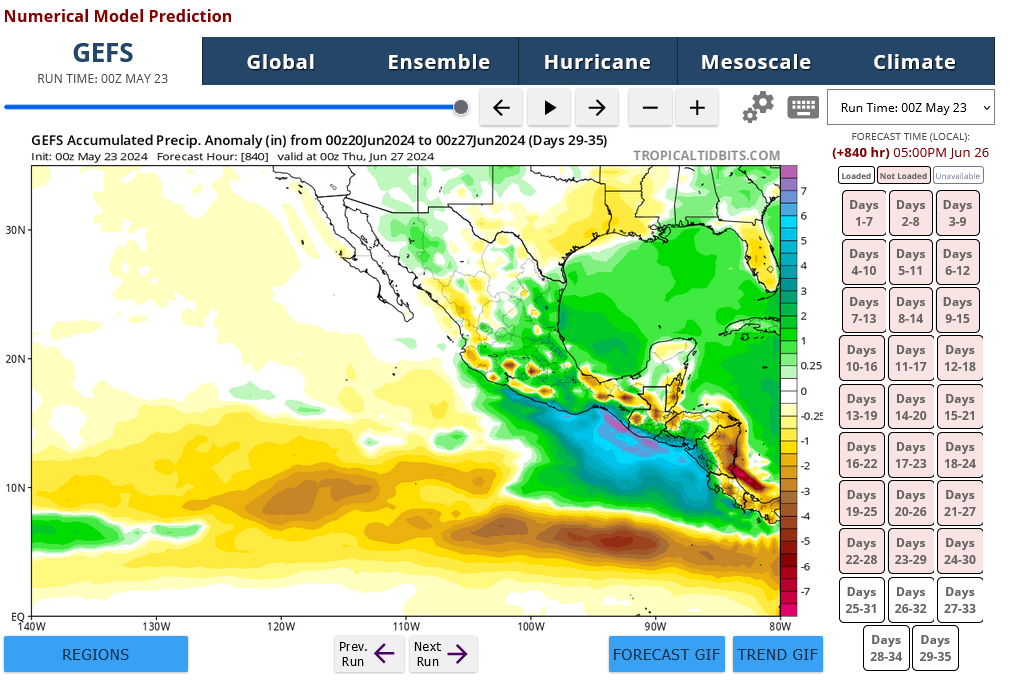The image size is (1010, 687).
Task: Select forecast Days 22-28
Action: click(x=862, y=552)
